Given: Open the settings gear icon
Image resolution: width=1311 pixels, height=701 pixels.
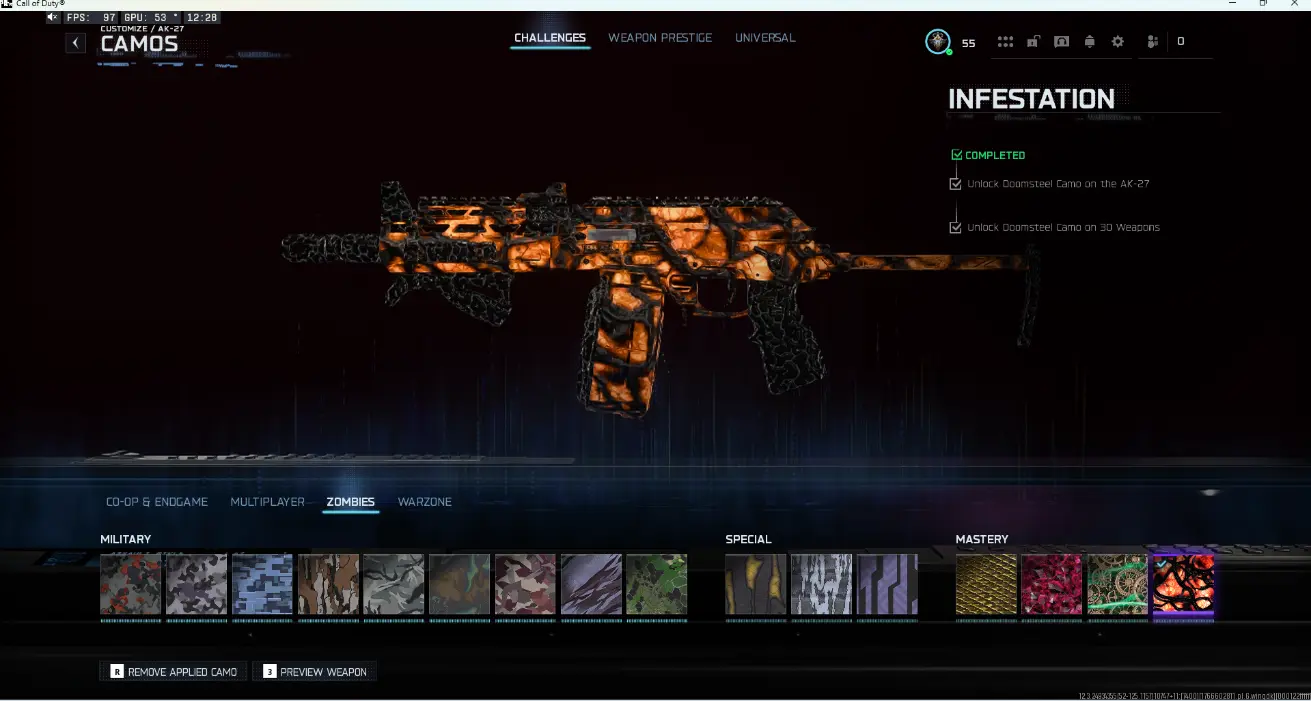Looking at the screenshot, I should [1118, 42].
